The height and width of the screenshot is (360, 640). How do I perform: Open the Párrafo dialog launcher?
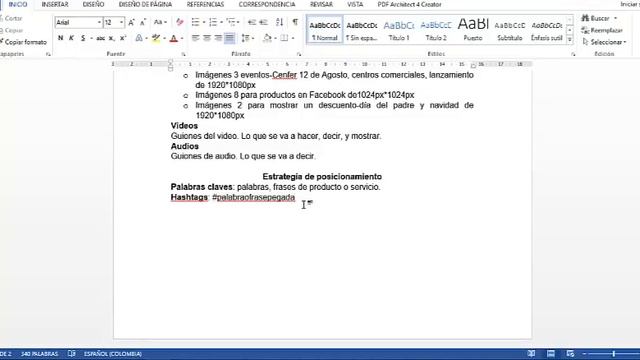[299, 54]
